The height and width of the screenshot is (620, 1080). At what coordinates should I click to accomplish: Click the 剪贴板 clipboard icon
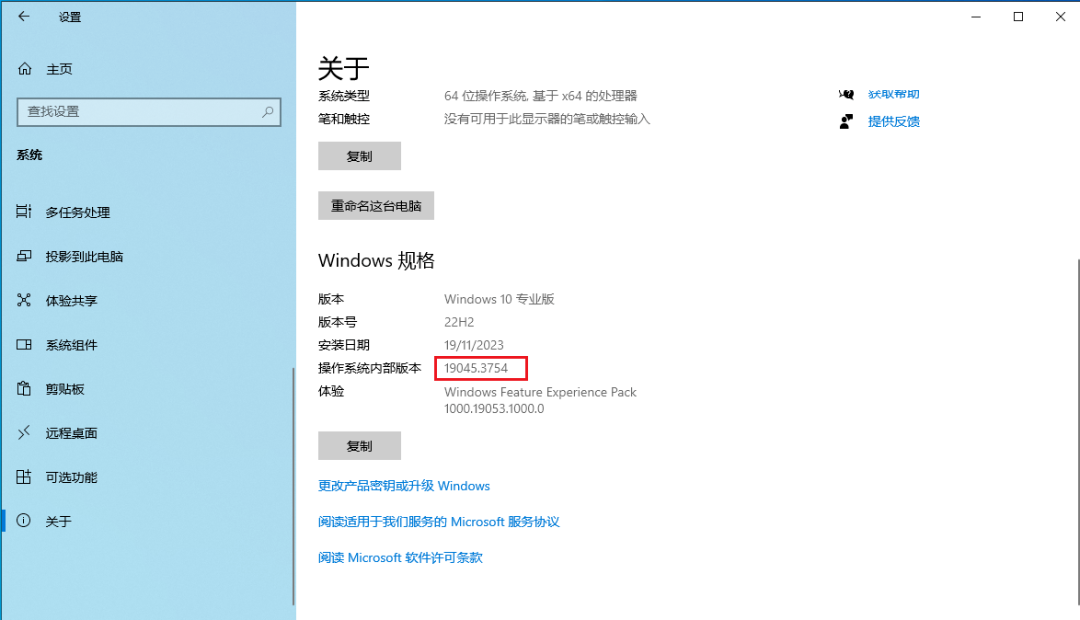24,389
